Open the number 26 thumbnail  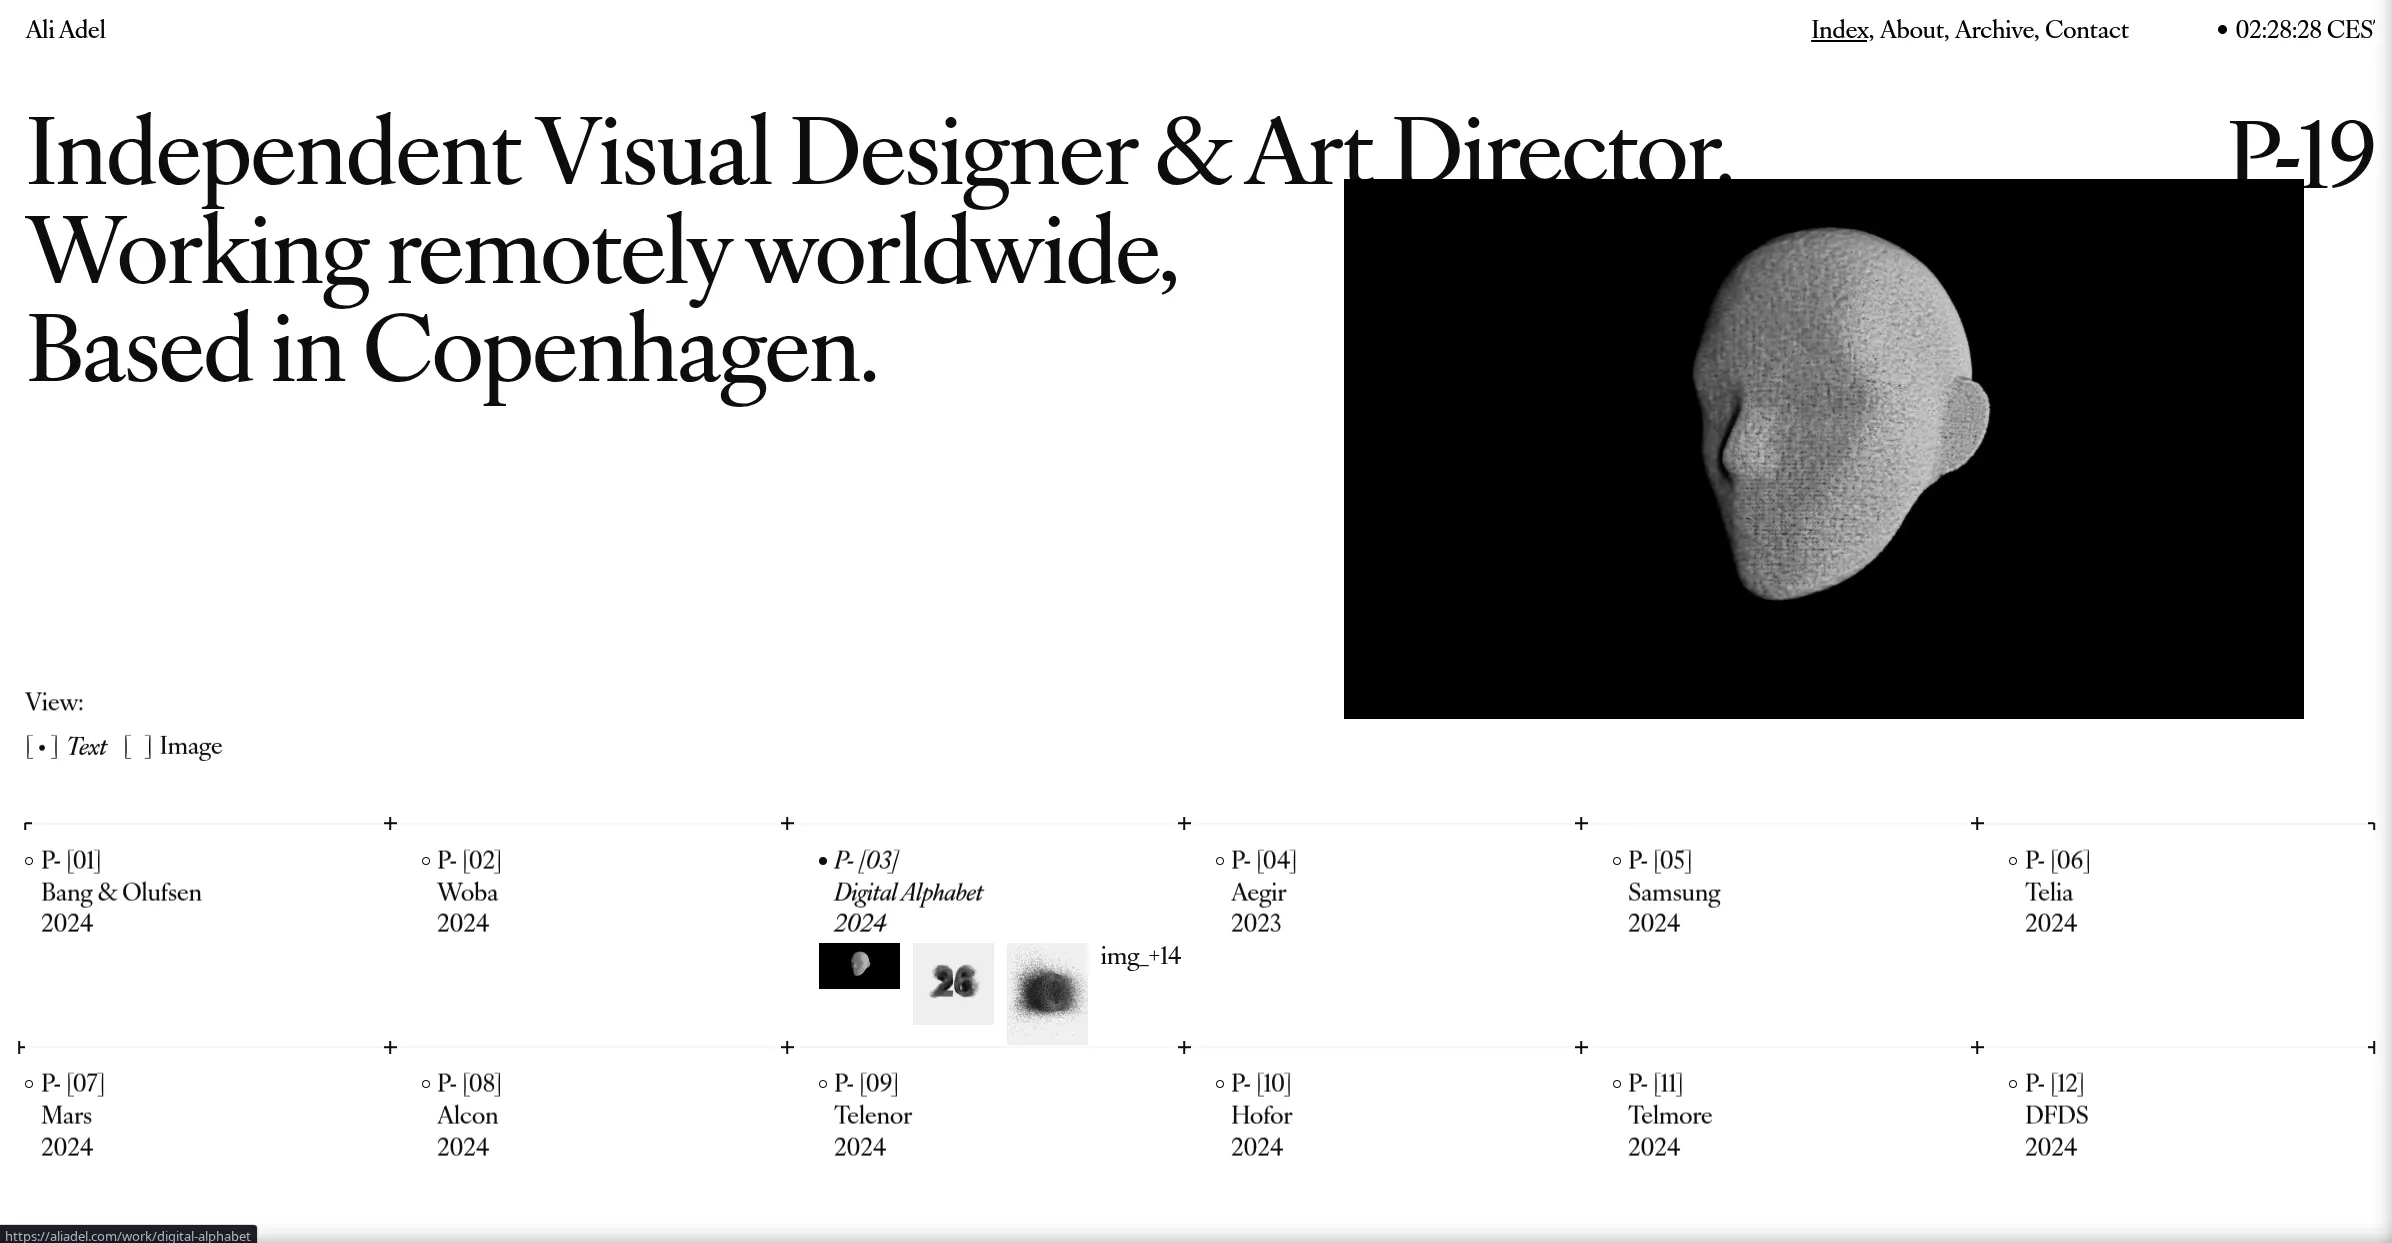tap(953, 983)
